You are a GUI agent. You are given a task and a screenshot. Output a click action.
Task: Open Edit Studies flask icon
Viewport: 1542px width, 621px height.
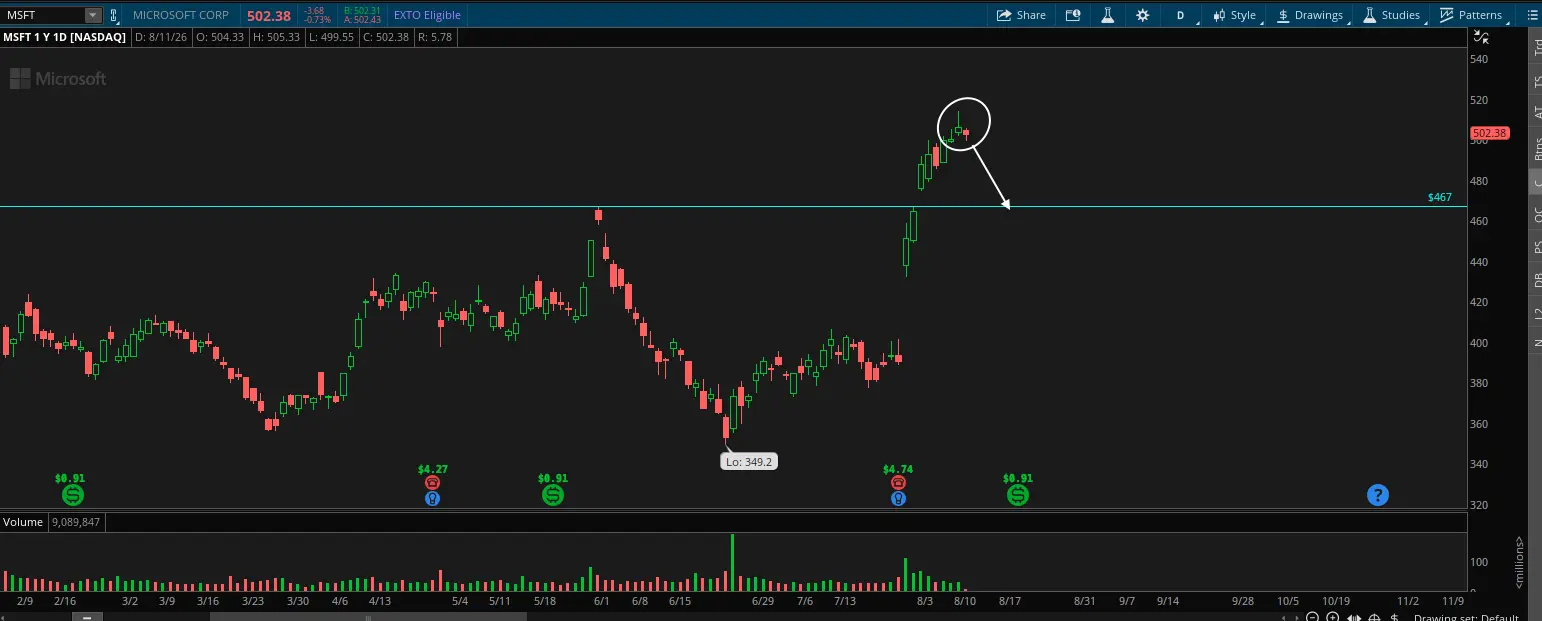(x=1107, y=15)
